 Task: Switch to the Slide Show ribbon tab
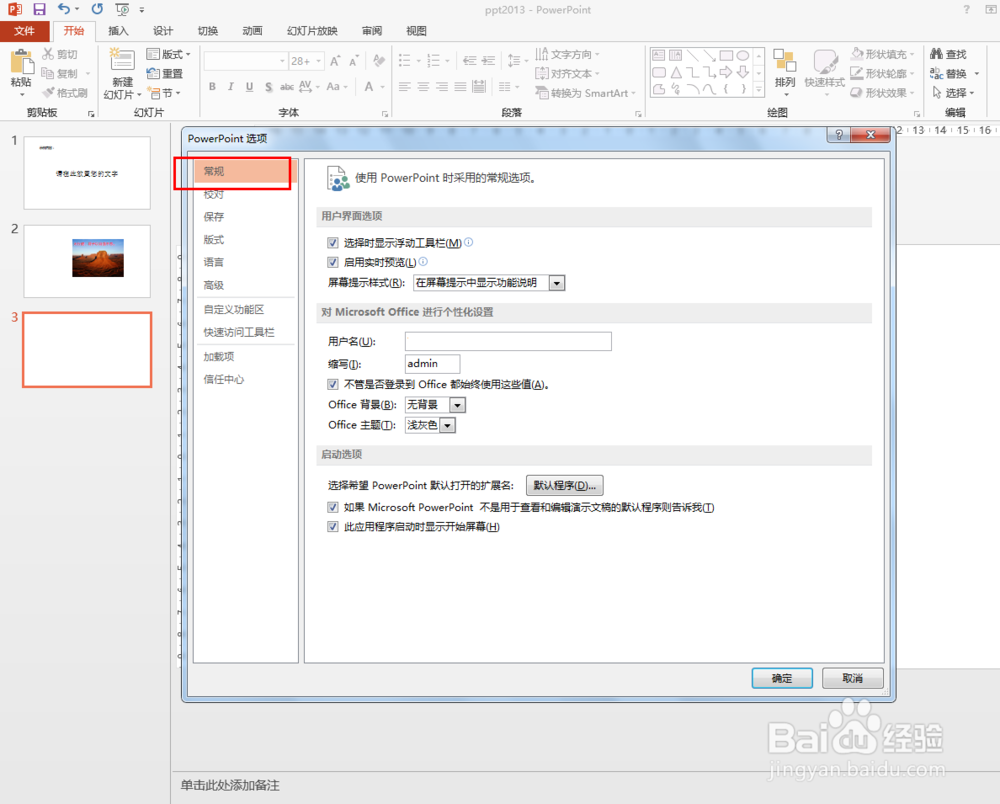point(312,31)
